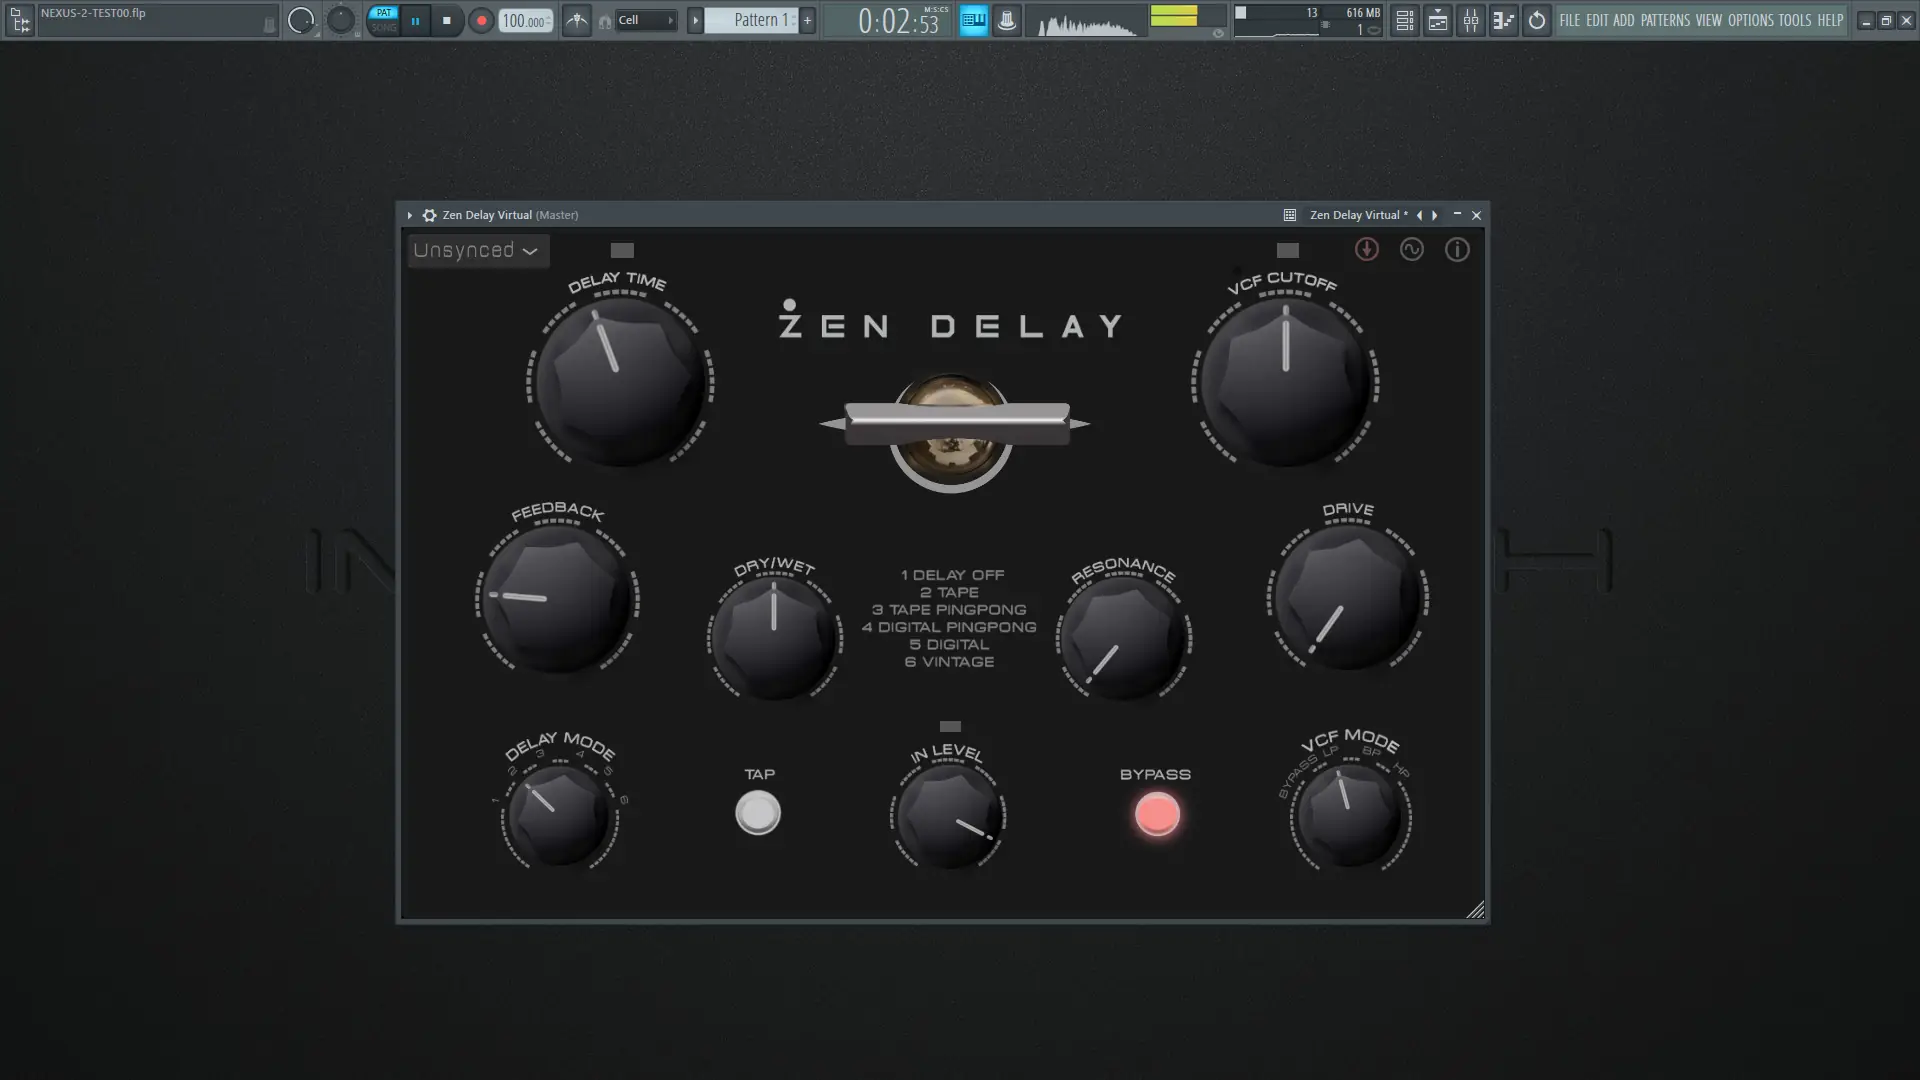Open the OPTIONS menu
The height and width of the screenshot is (1080, 1920).
[1750, 20]
